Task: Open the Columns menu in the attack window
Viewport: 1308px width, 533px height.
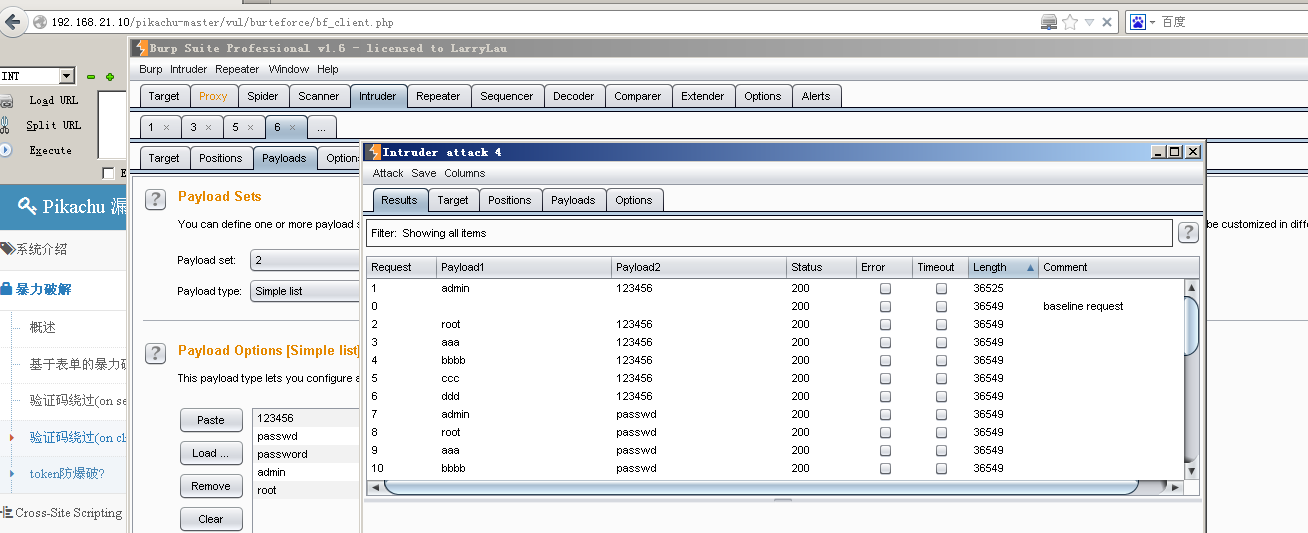Action: coord(465,173)
